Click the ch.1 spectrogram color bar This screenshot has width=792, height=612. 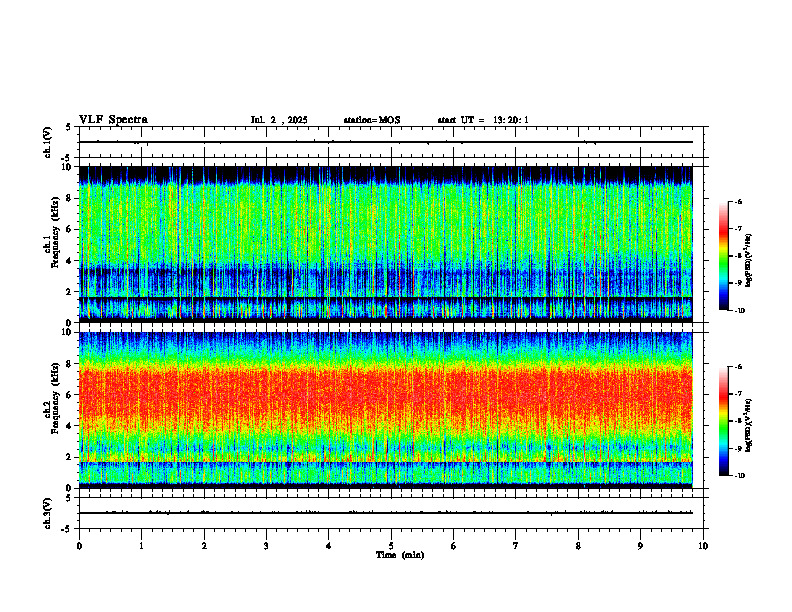[723, 256]
